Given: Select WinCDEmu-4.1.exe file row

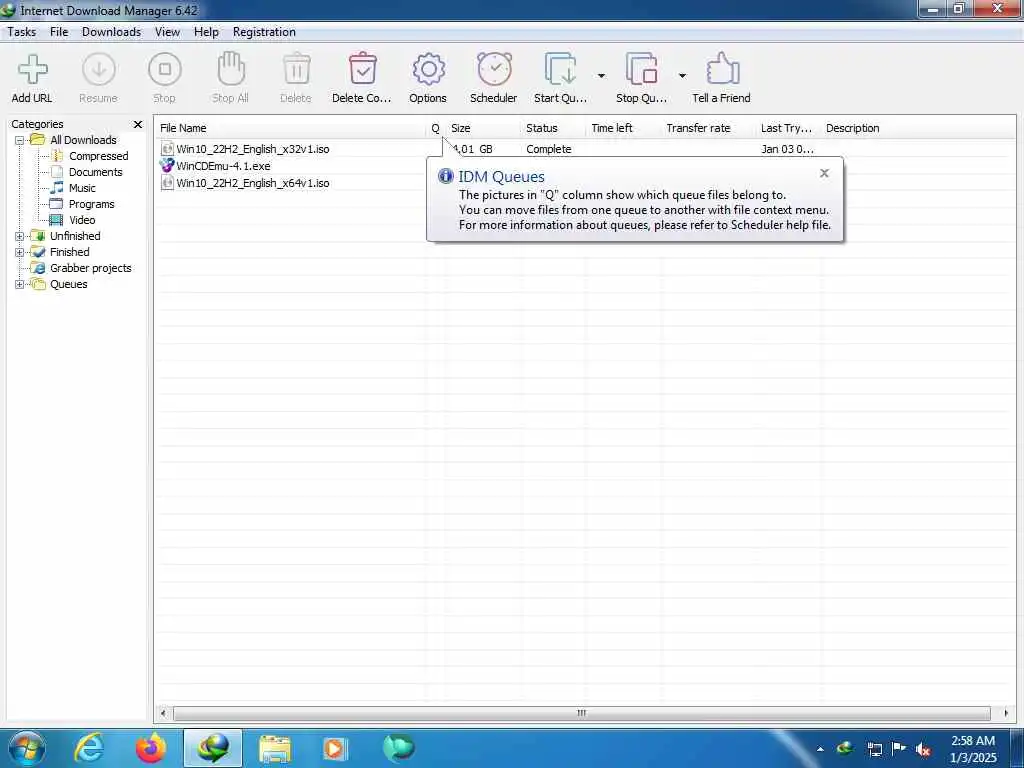Looking at the screenshot, I should click(223, 166).
